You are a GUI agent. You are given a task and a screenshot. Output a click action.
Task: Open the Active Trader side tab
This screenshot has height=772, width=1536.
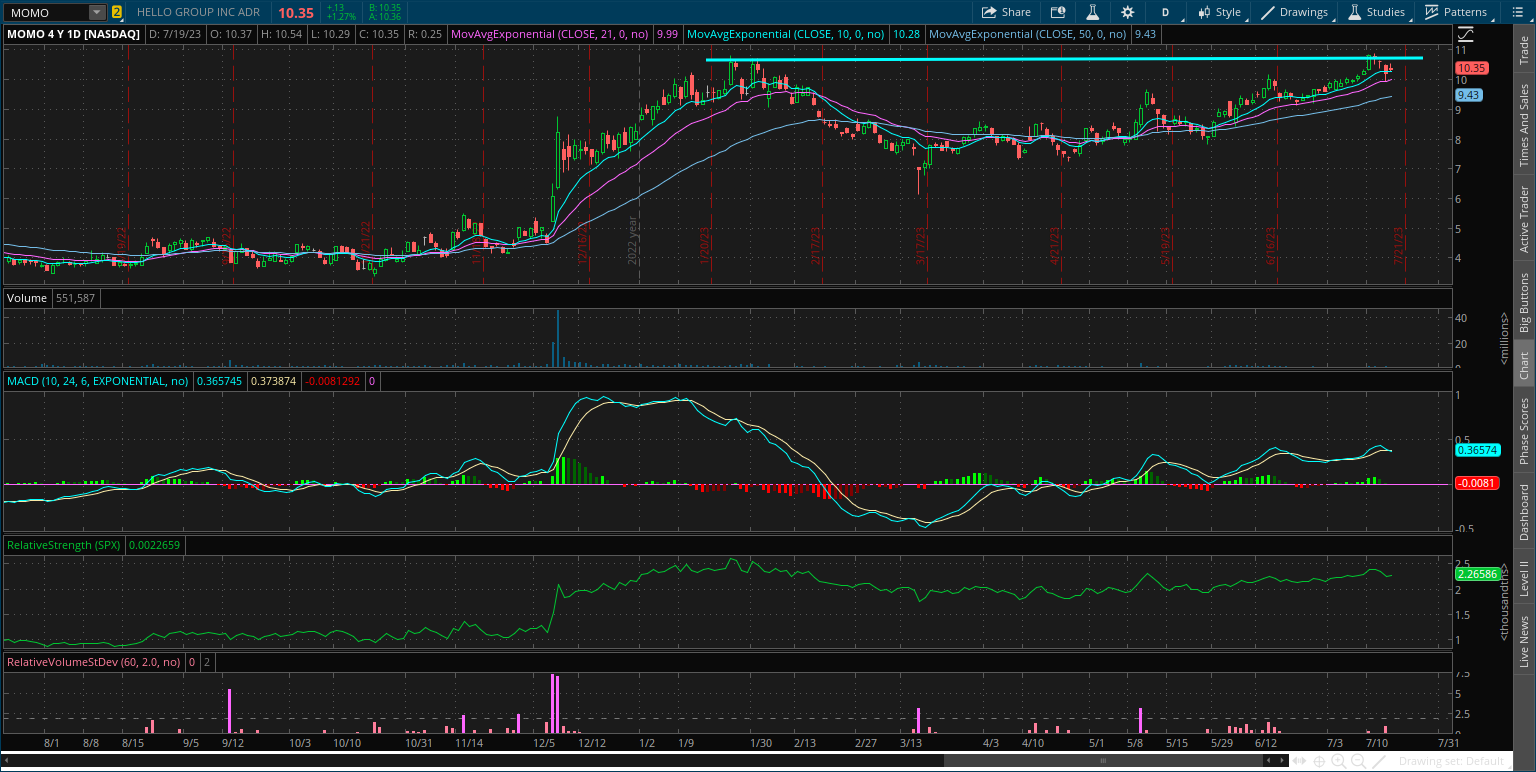coord(1524,218)
